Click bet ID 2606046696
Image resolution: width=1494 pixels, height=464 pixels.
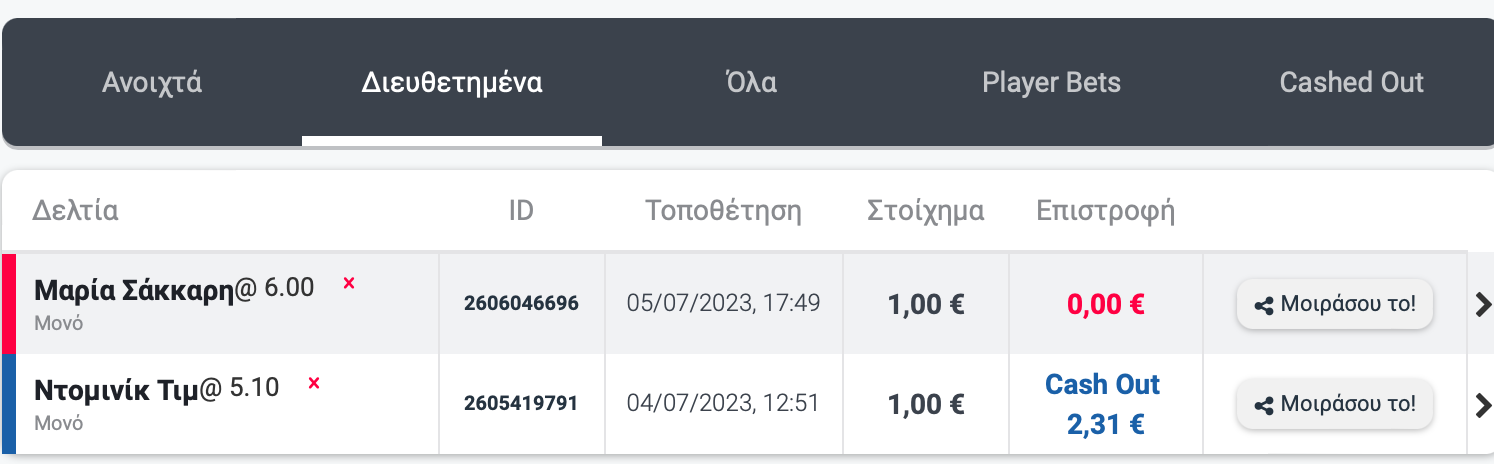pos(521,303)
